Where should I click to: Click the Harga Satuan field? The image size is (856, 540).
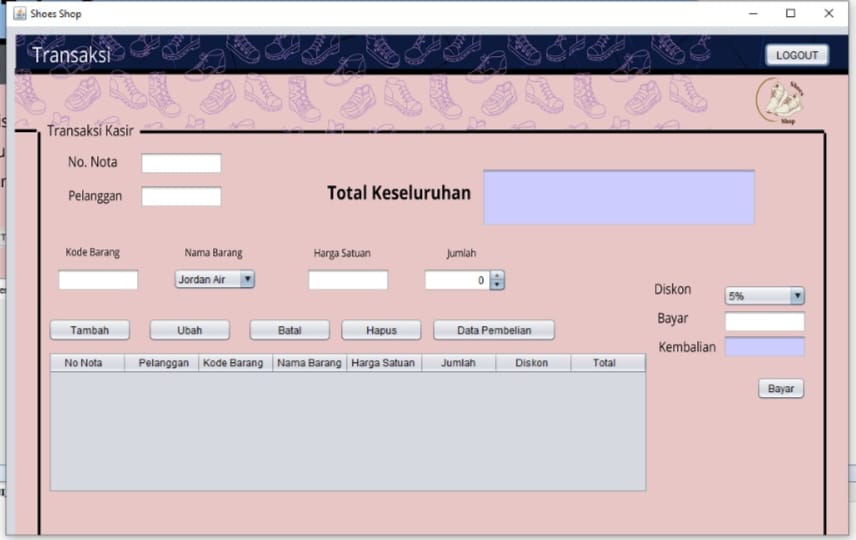tap(348, 280)
